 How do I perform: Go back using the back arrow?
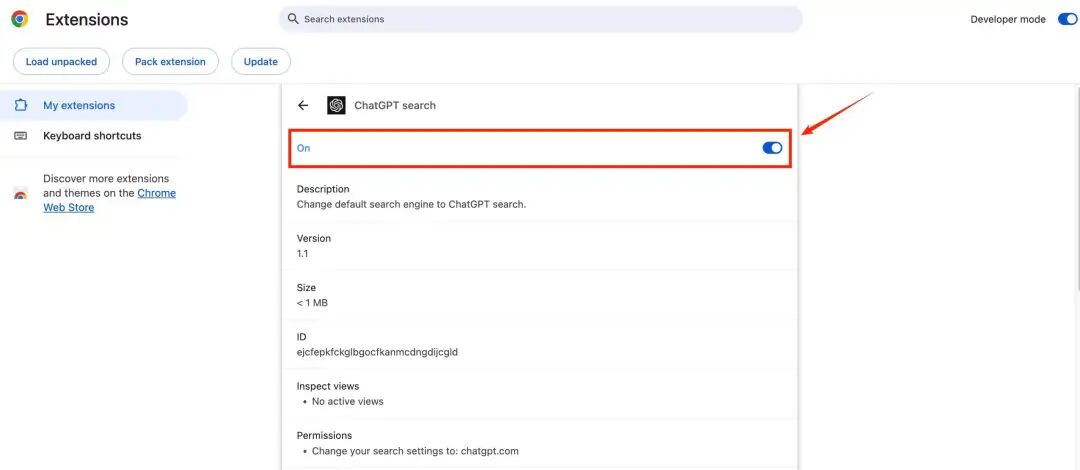point(302,105)
